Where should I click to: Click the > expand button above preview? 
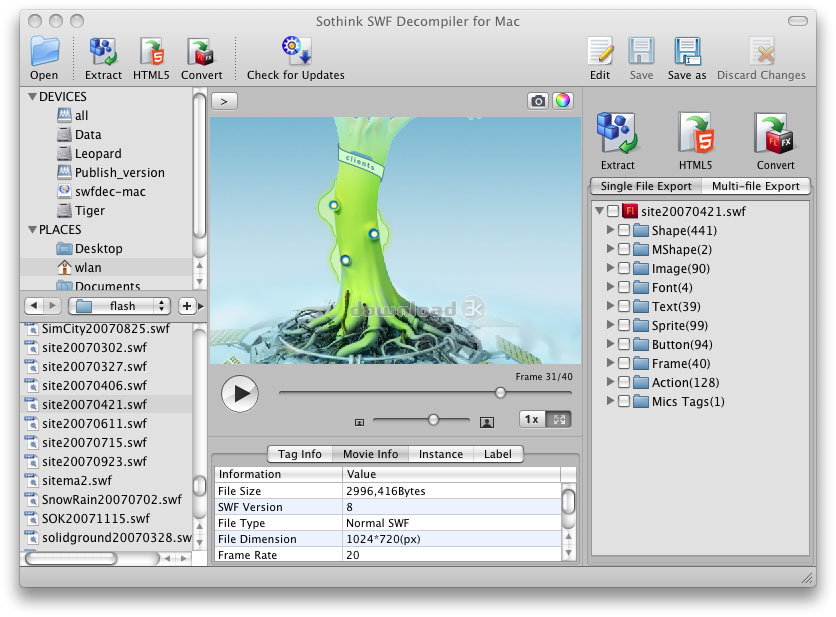pos(224,101)
